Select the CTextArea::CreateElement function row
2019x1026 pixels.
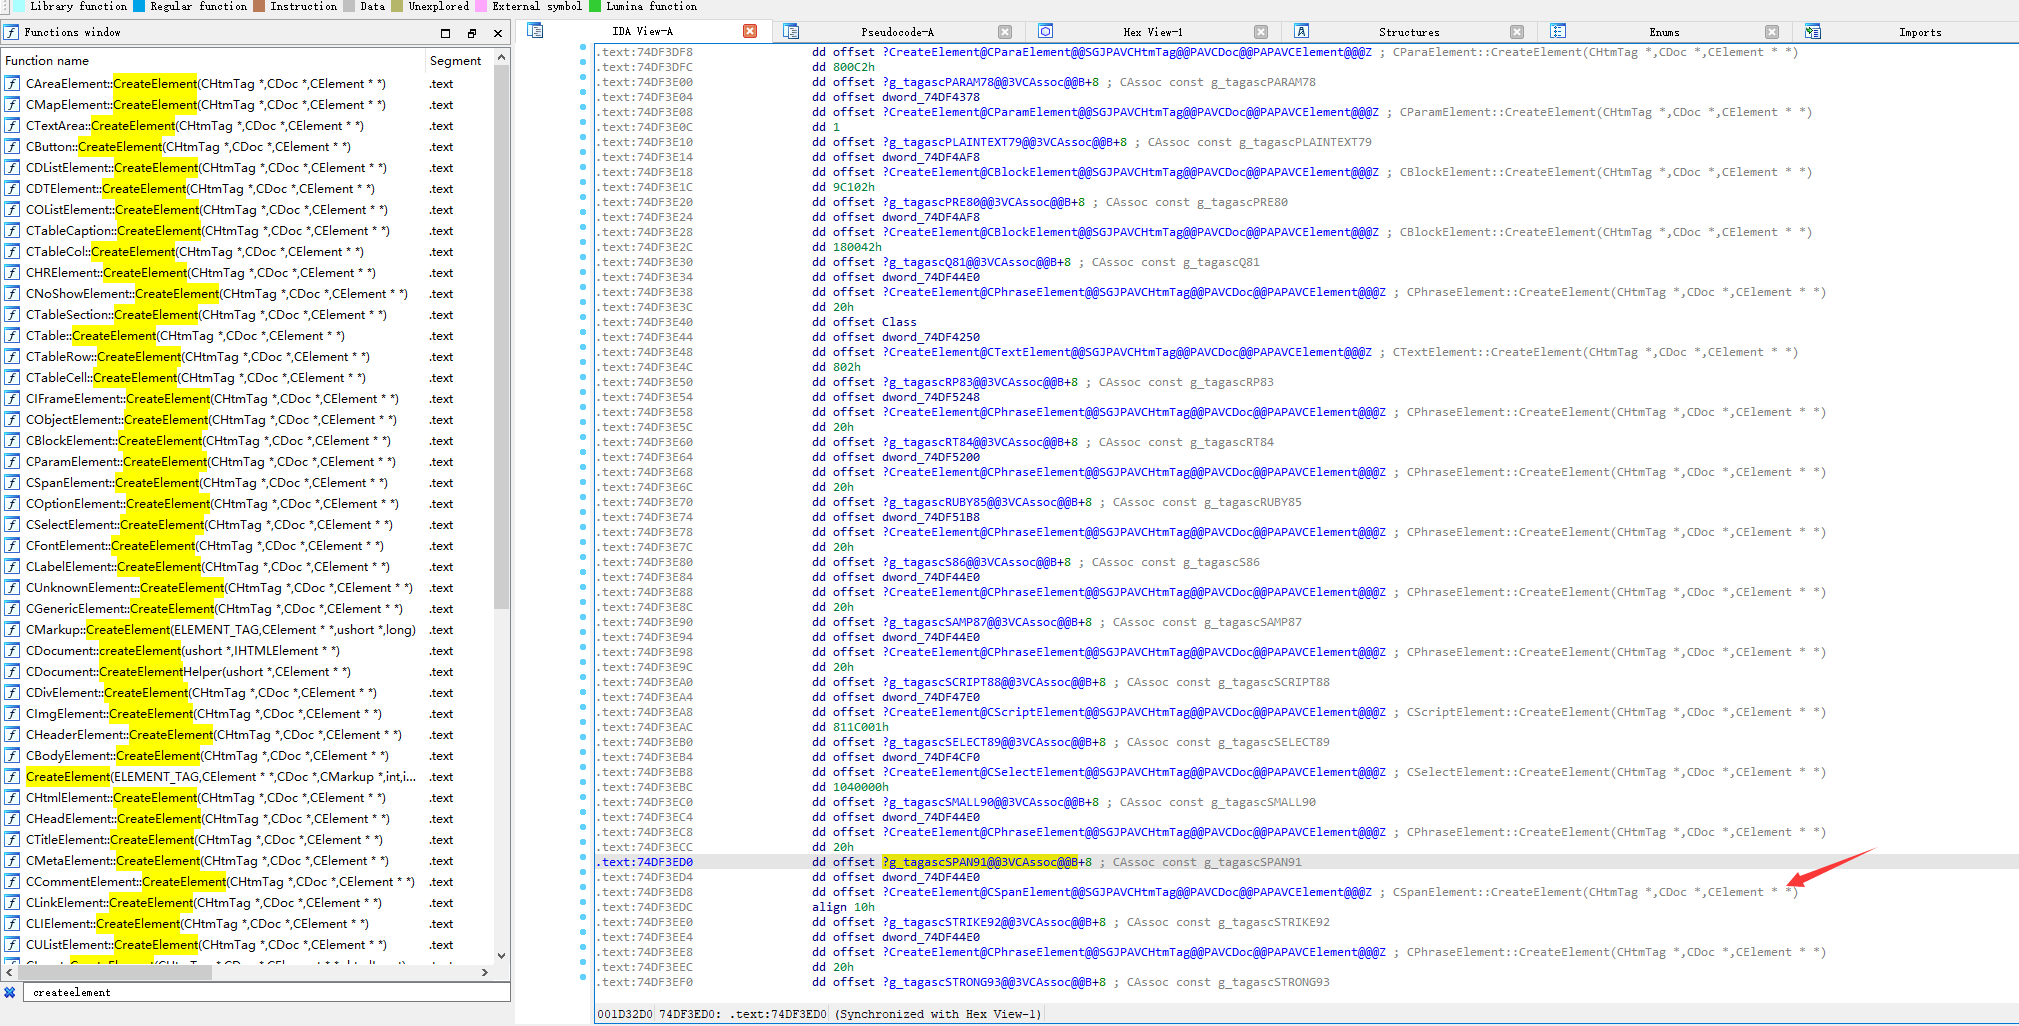pyautogui.click(x=247, y=126)
